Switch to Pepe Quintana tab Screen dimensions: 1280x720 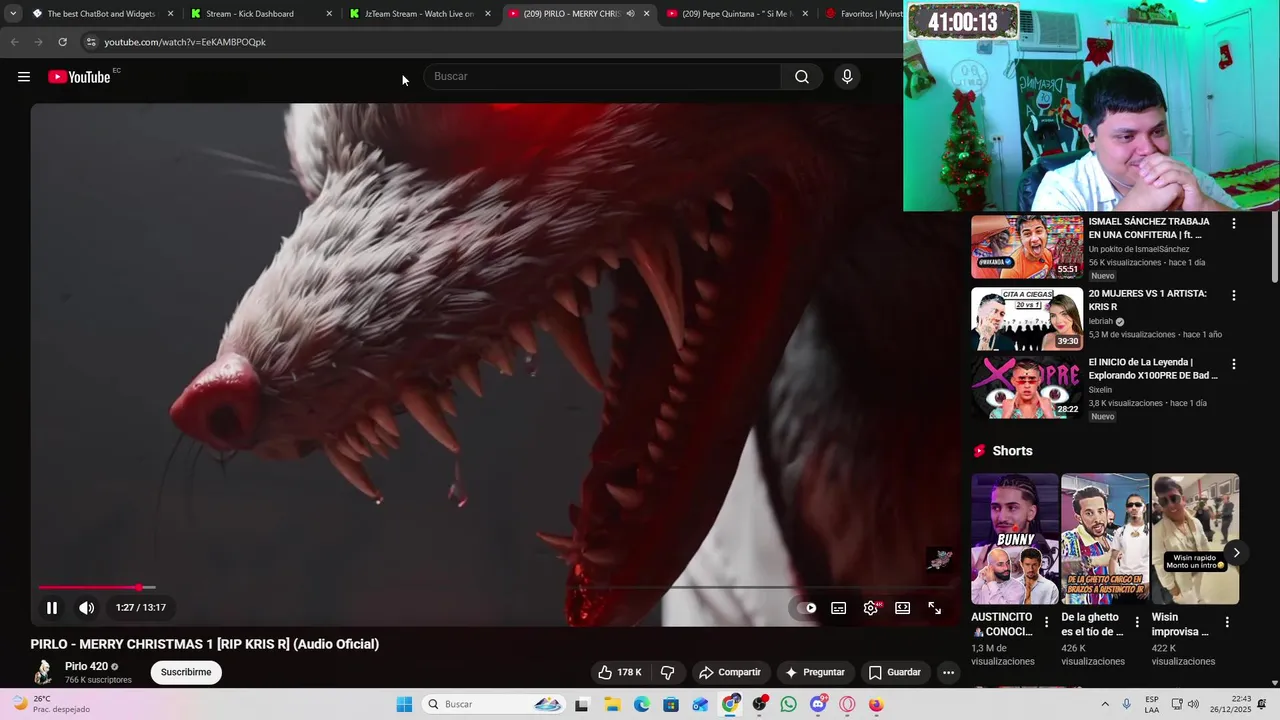click(740, 14)
